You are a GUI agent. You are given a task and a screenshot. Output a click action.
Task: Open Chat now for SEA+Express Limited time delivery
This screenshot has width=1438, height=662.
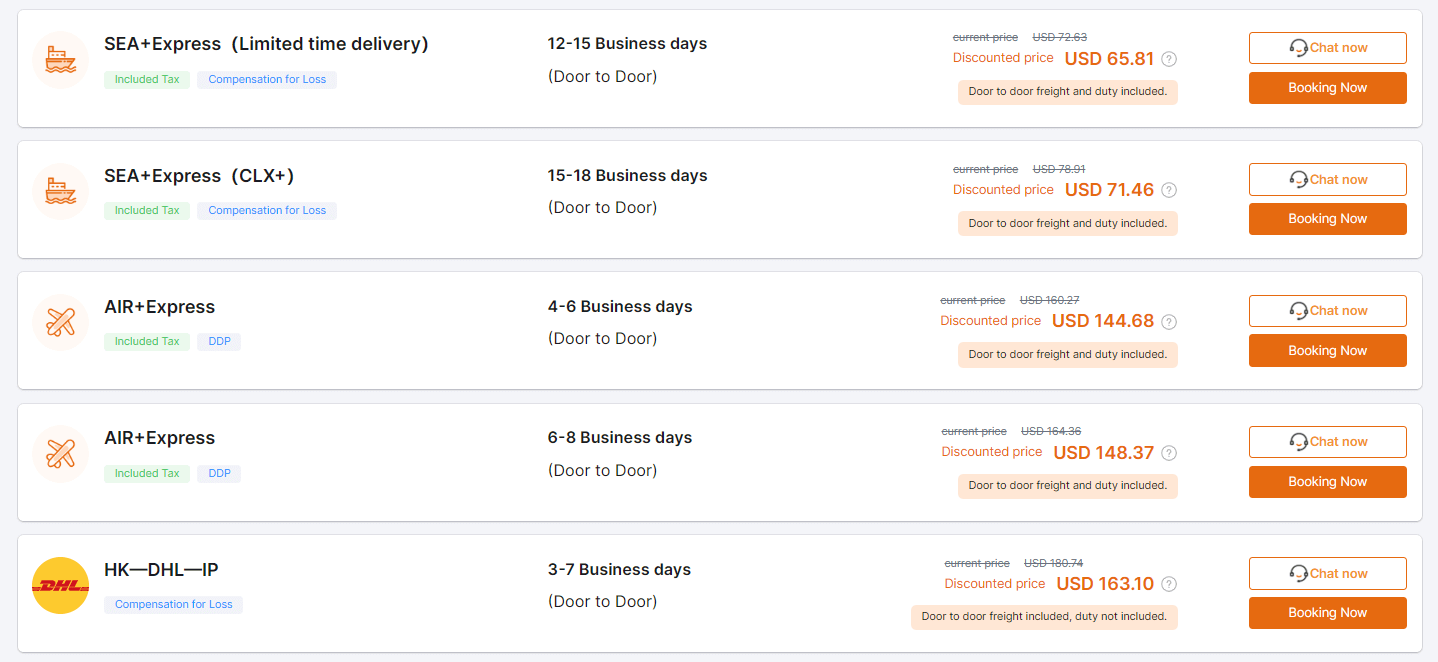point(1327,48)
